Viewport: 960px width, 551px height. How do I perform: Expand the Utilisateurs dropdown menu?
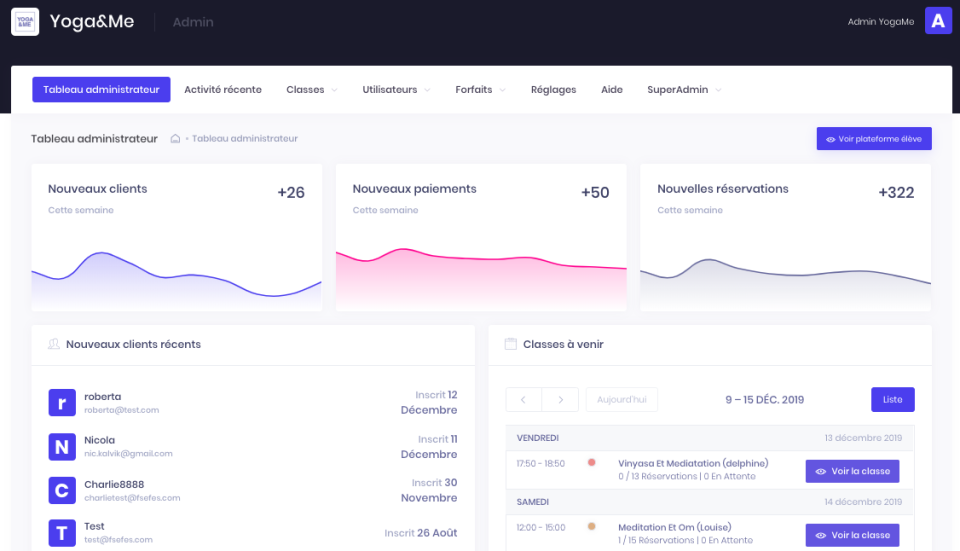pyautogui.click(x=396, y=89)
